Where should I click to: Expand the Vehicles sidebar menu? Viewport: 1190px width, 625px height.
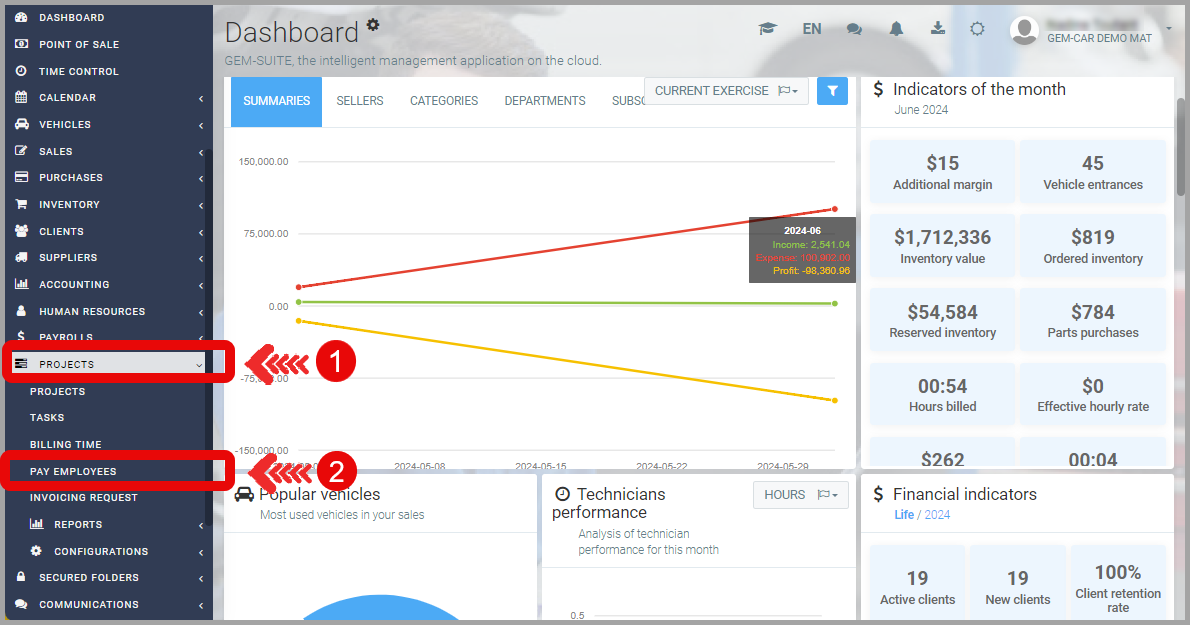(x=108, y=125)
